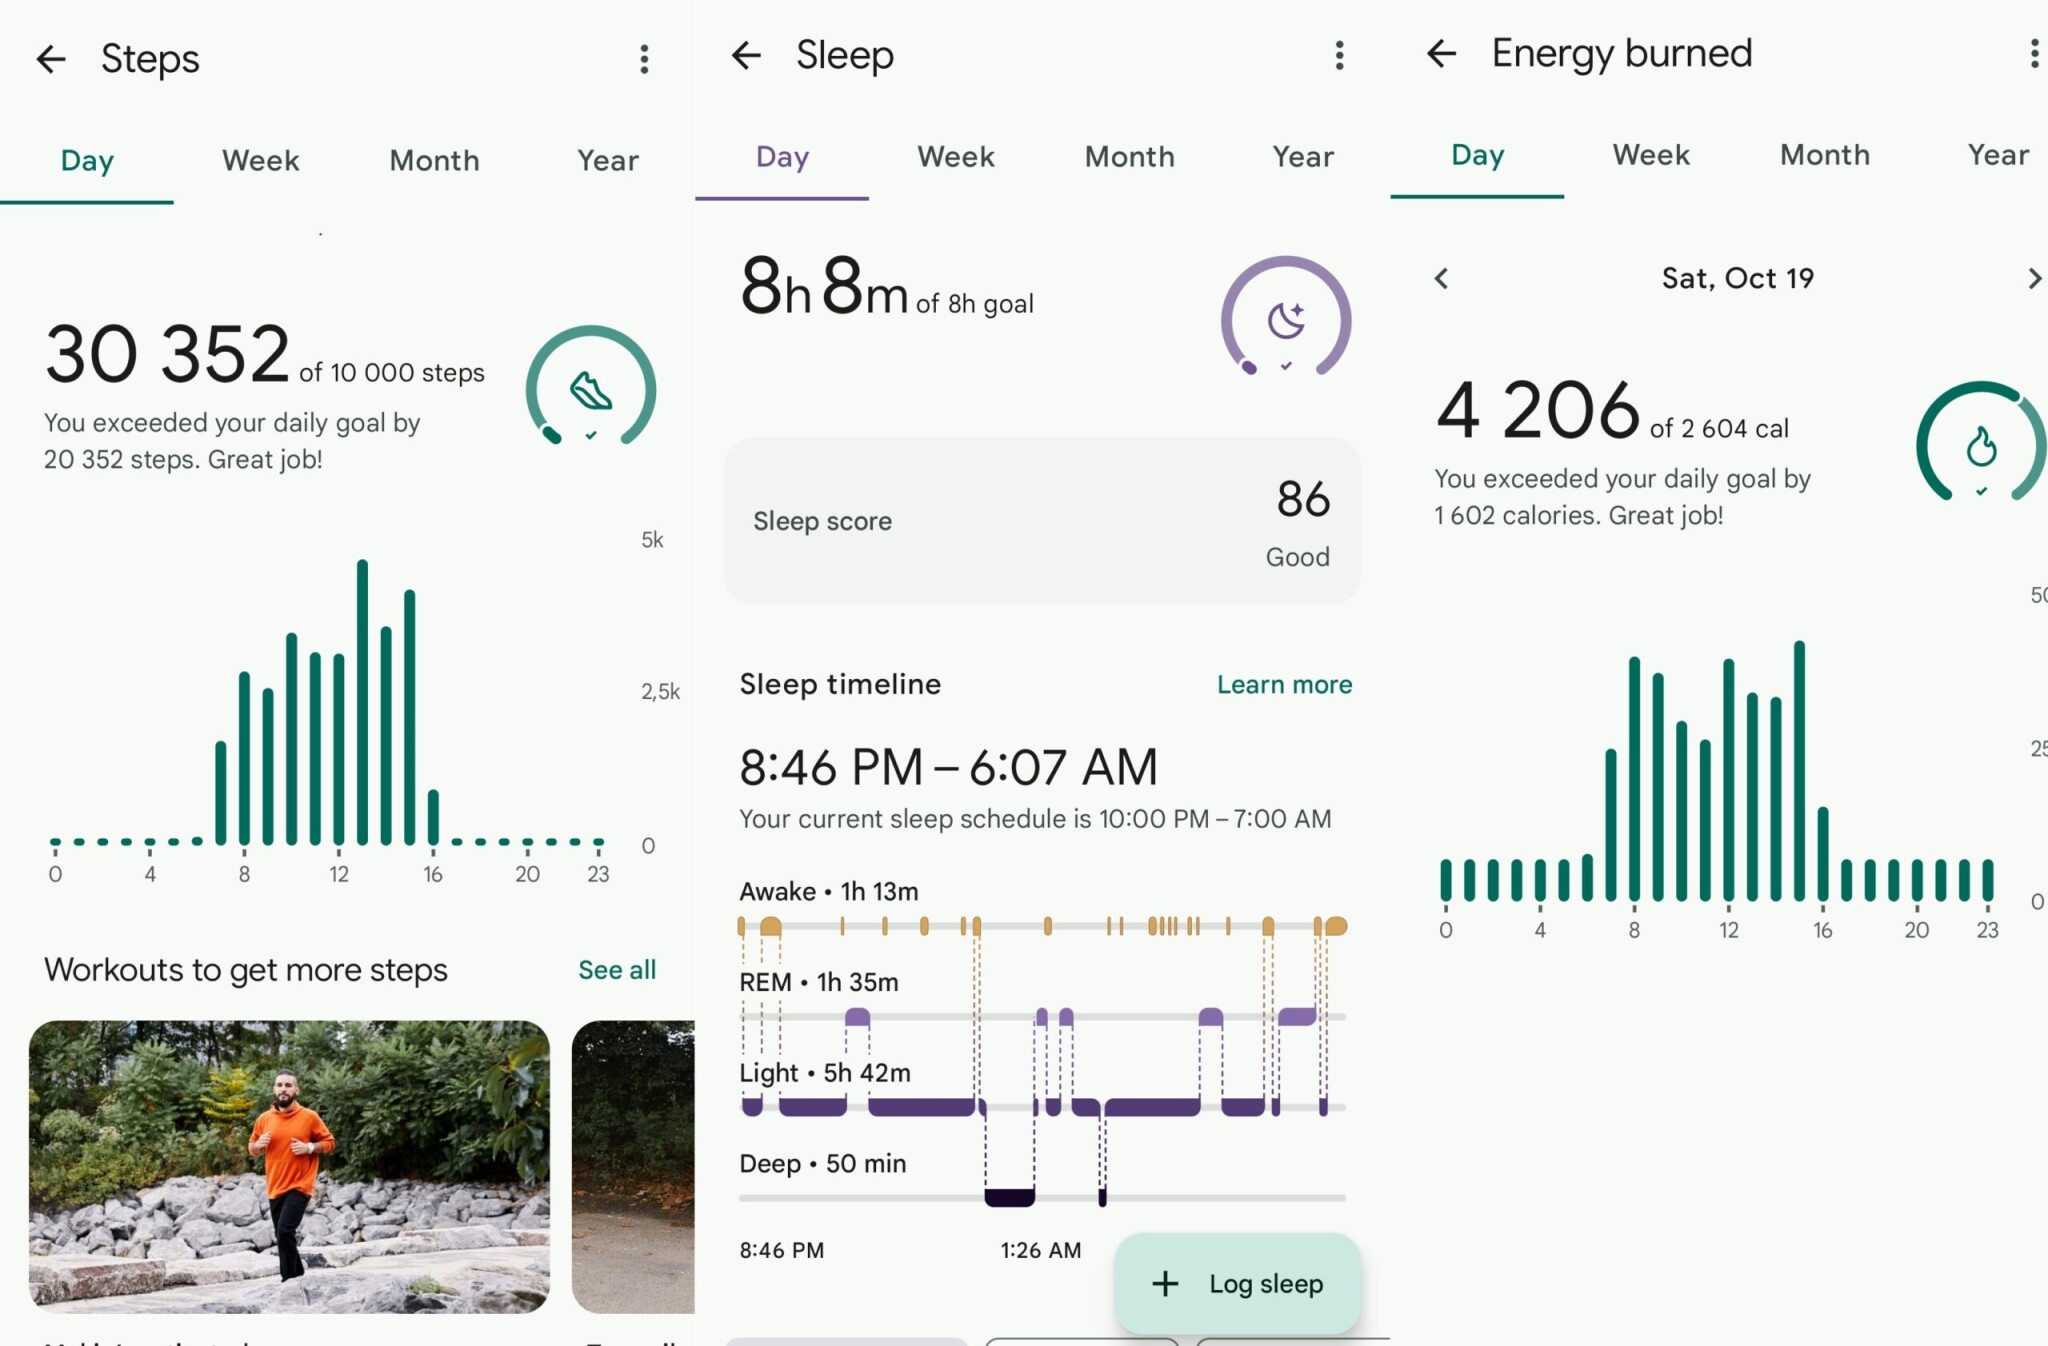Click the running workout thumbnail image

[x=291, y=1163]
